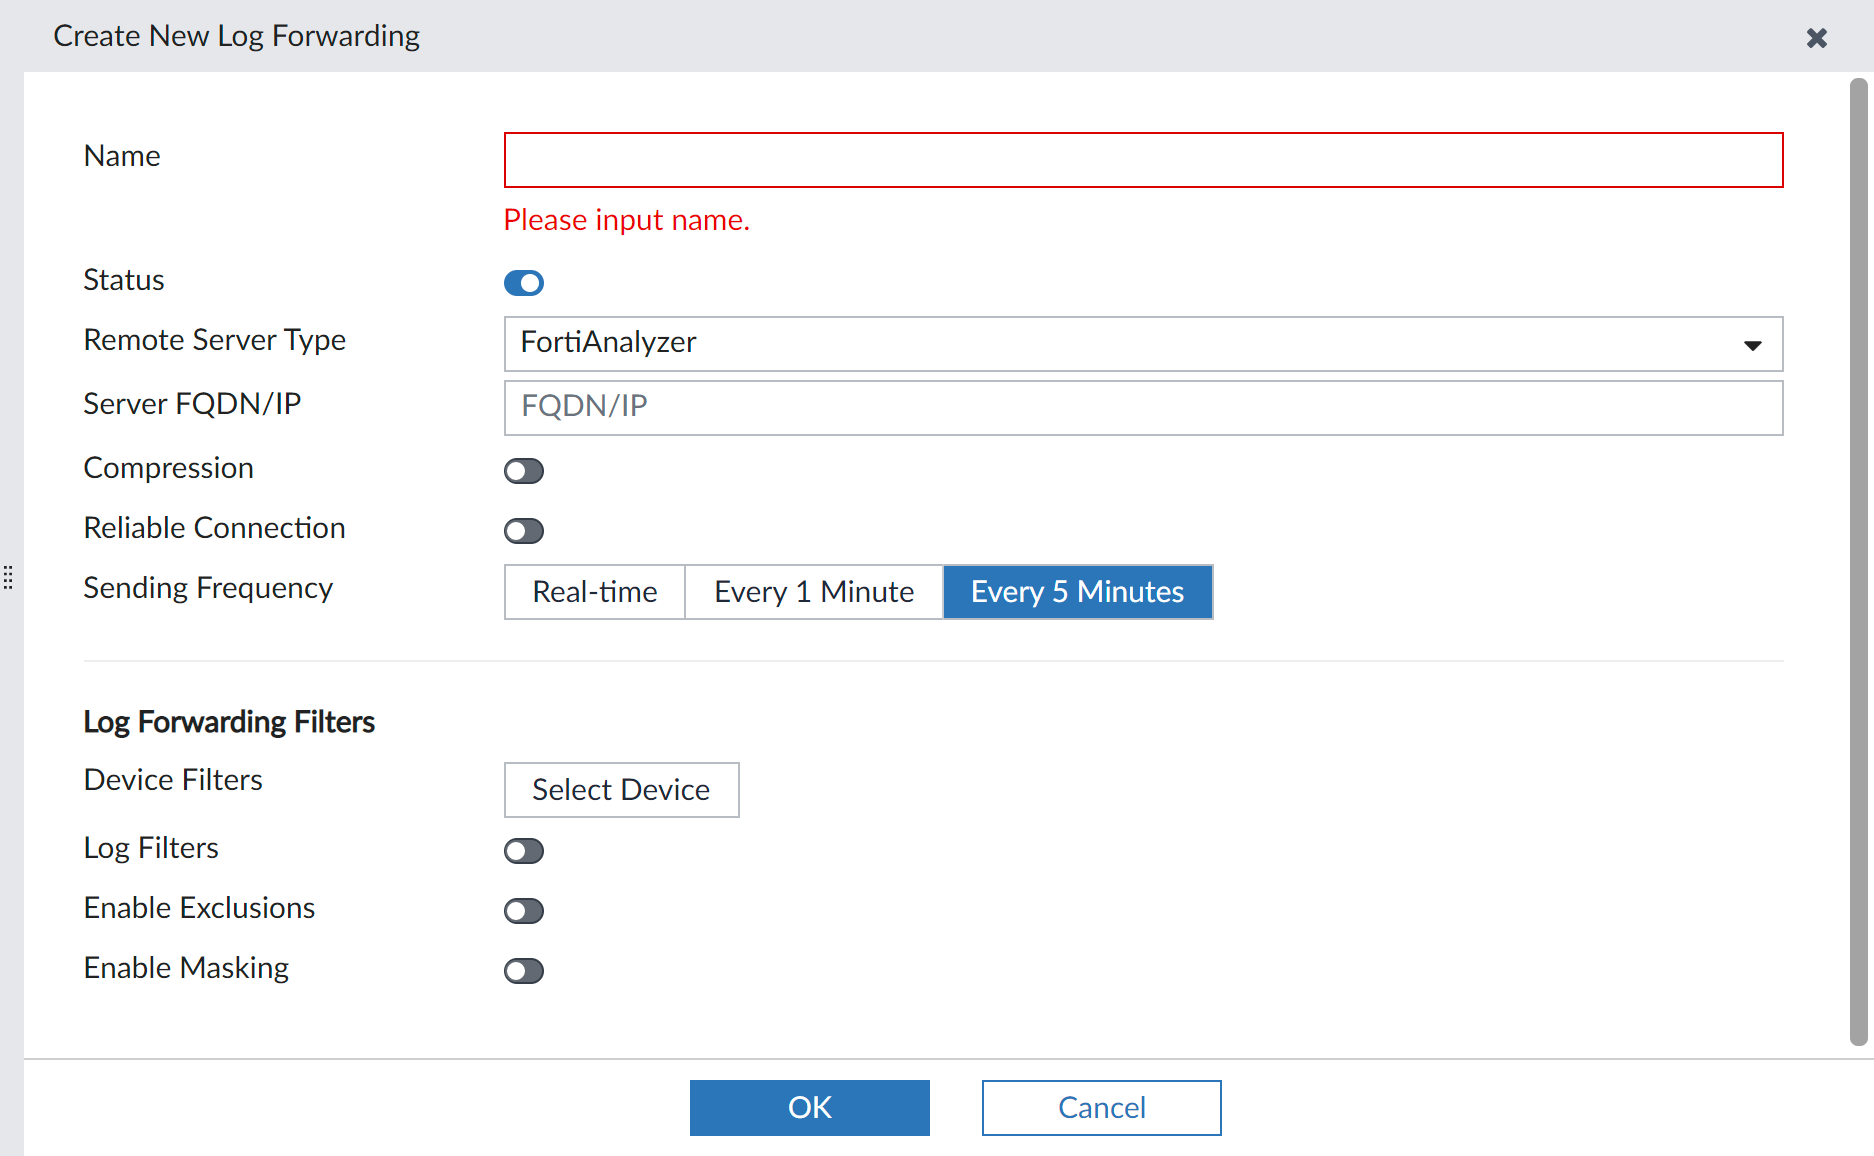
Task: Select Every 5 Minutes sending frequency
Action: [1077, 591]
